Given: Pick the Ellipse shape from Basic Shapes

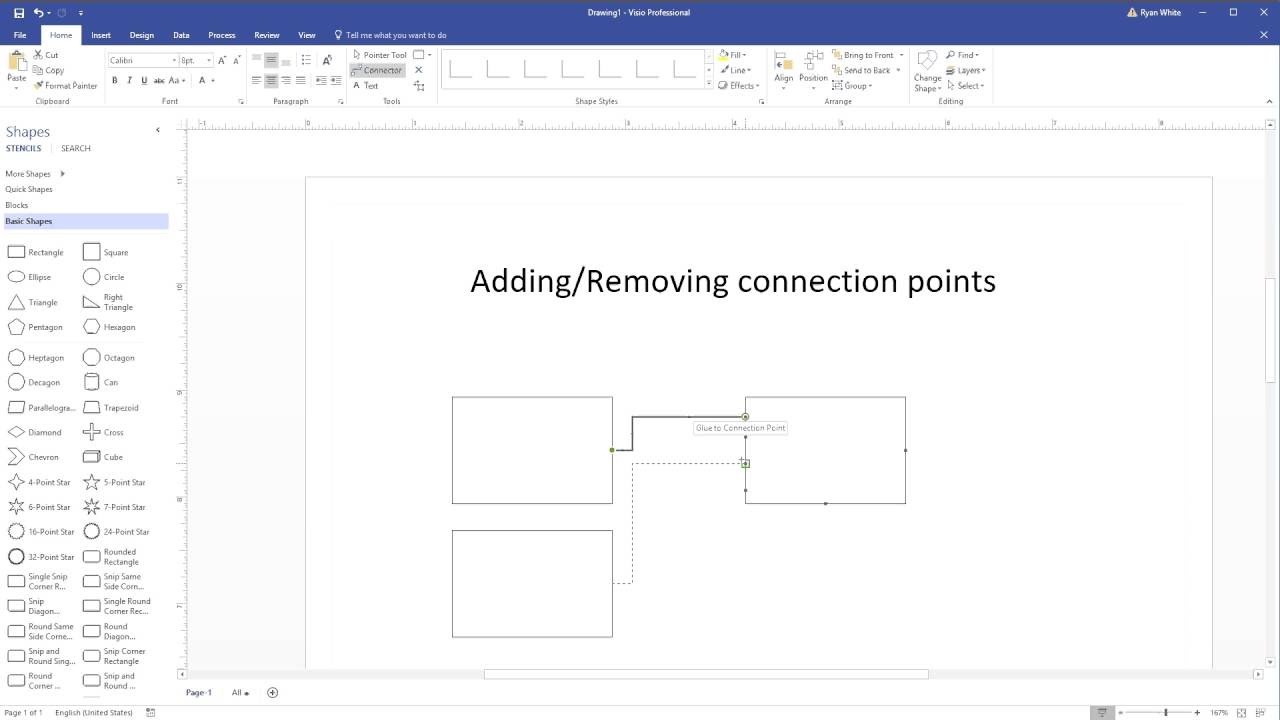Looking at the screenshot, I should point(30,277).
